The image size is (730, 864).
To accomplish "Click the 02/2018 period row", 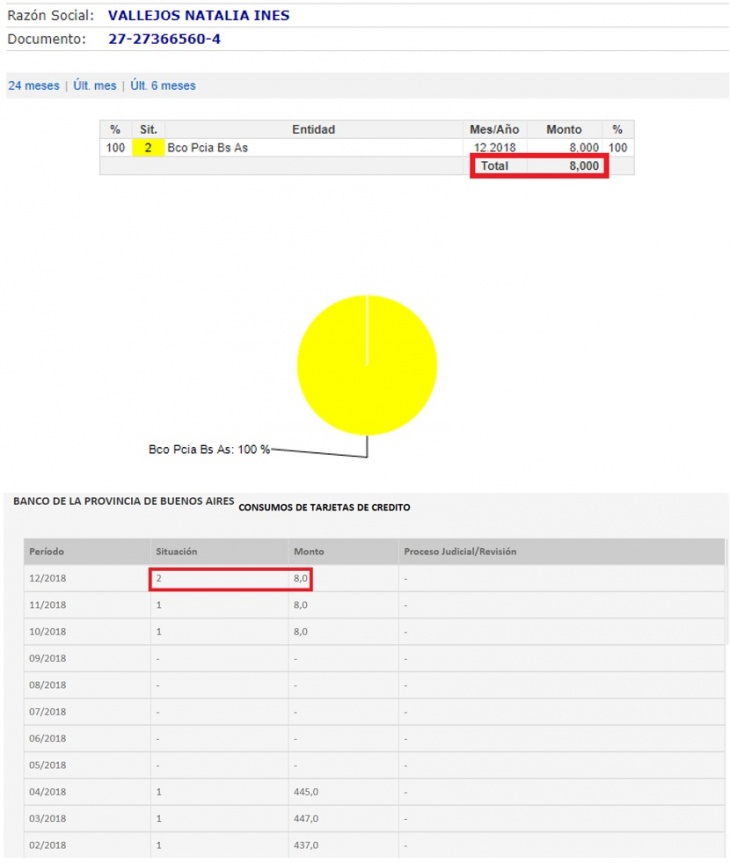I will pyautogui.click(x=374, y=845).
